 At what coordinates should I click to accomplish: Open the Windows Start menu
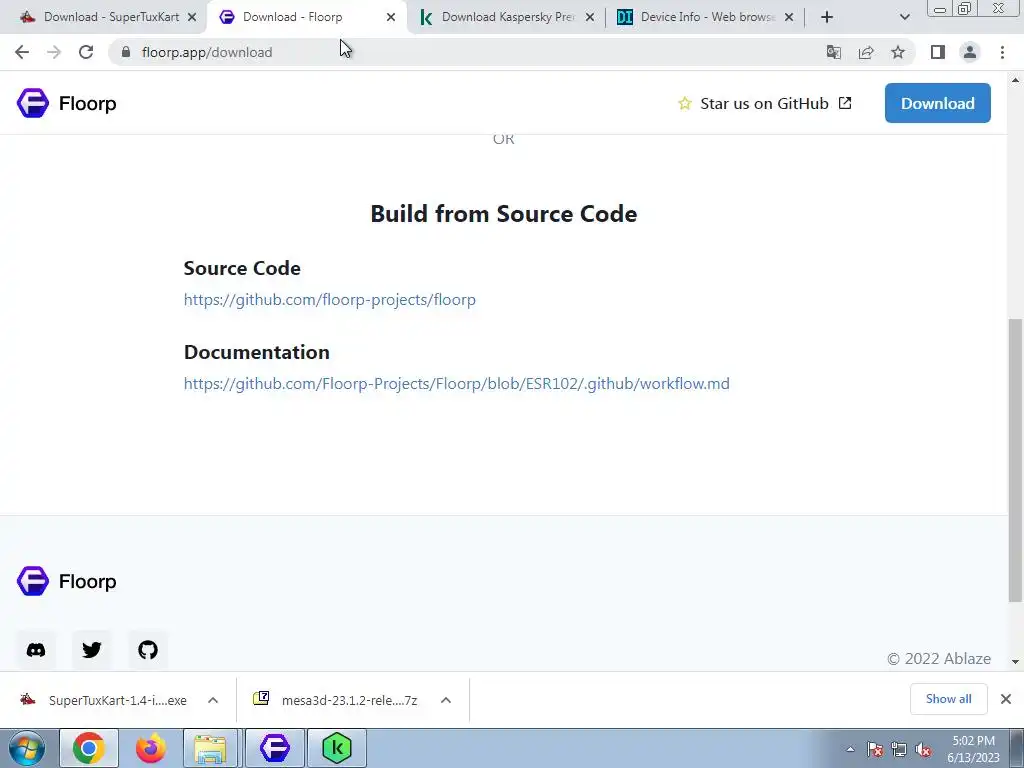coord(27,748)
